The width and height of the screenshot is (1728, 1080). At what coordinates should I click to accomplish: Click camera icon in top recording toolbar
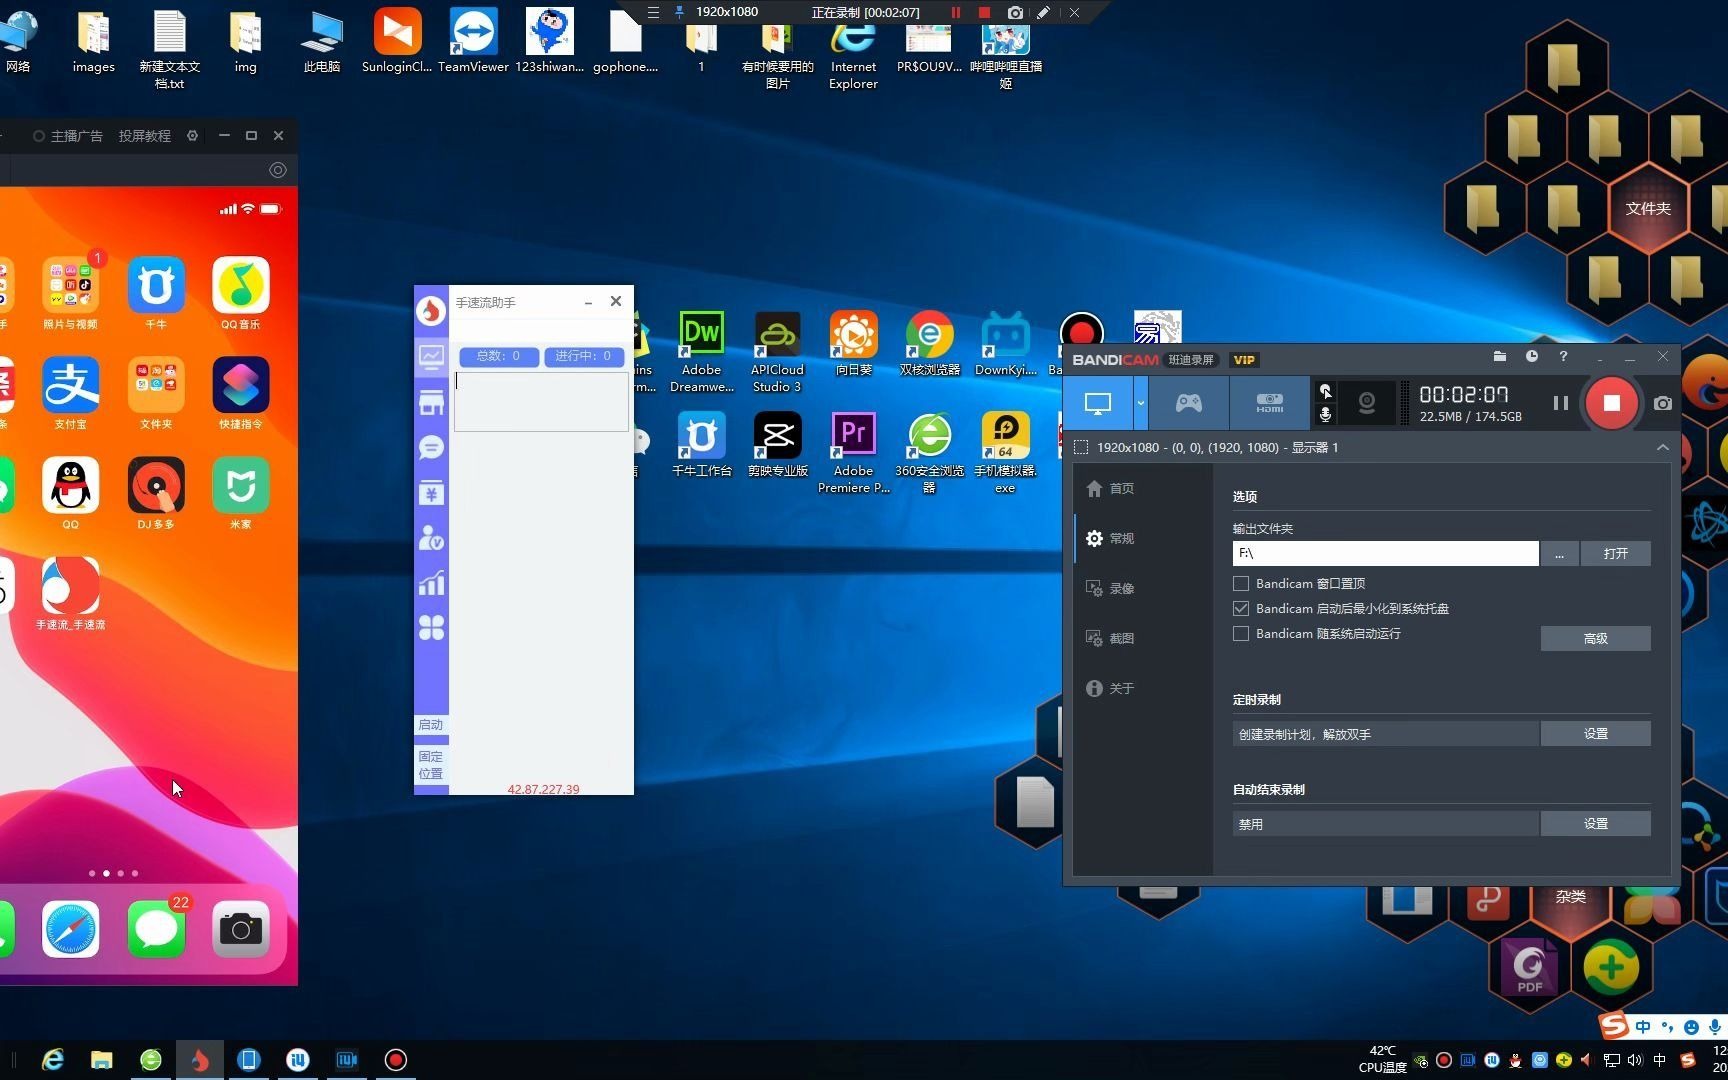pyautogui.click(x=1015, y=12)
